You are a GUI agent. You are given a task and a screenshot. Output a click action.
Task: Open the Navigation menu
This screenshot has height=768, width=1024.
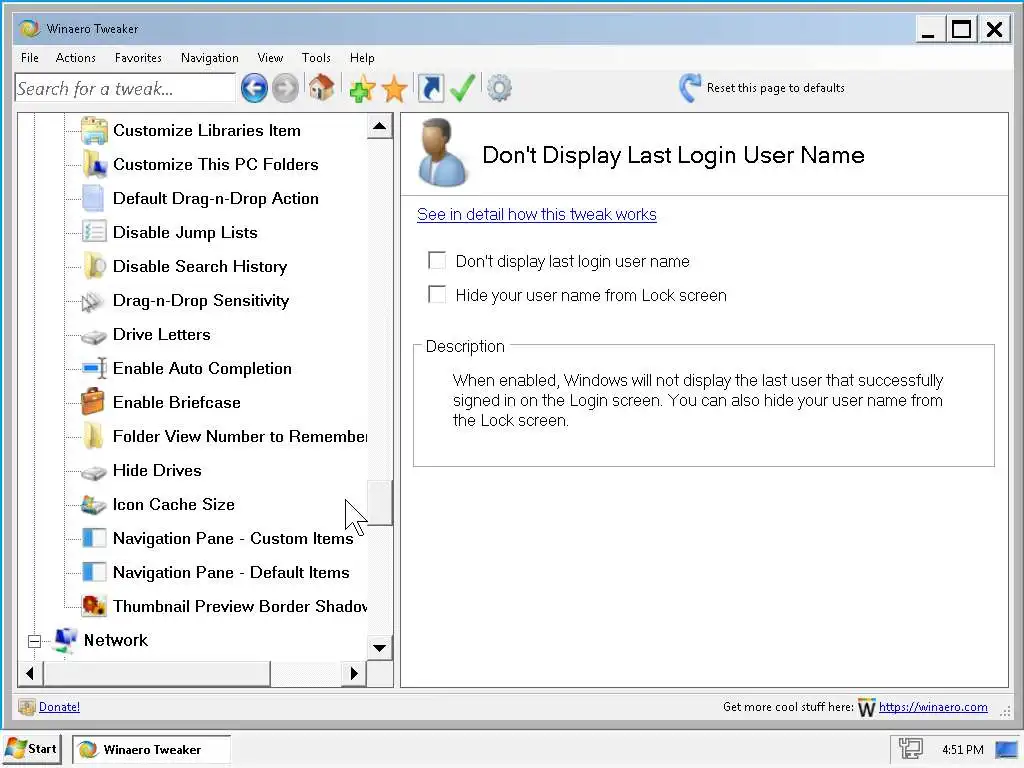tap(210, 57)
